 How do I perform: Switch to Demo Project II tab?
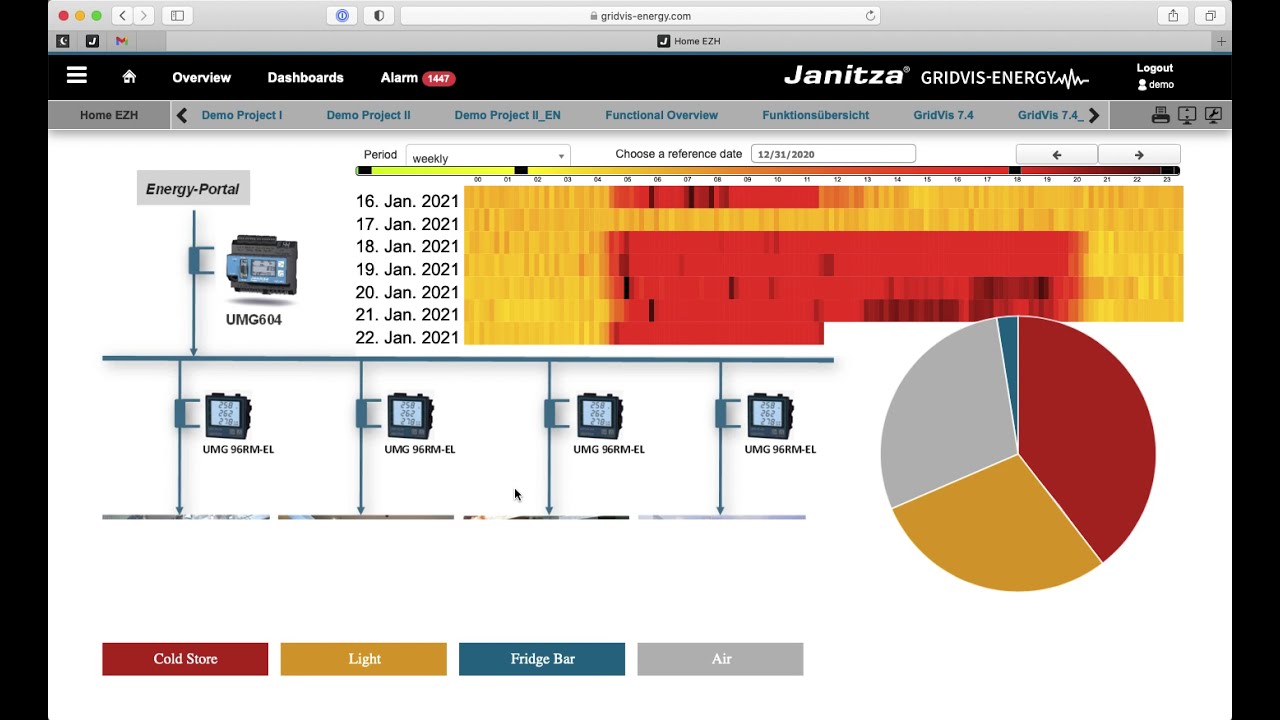click(368, 115)
